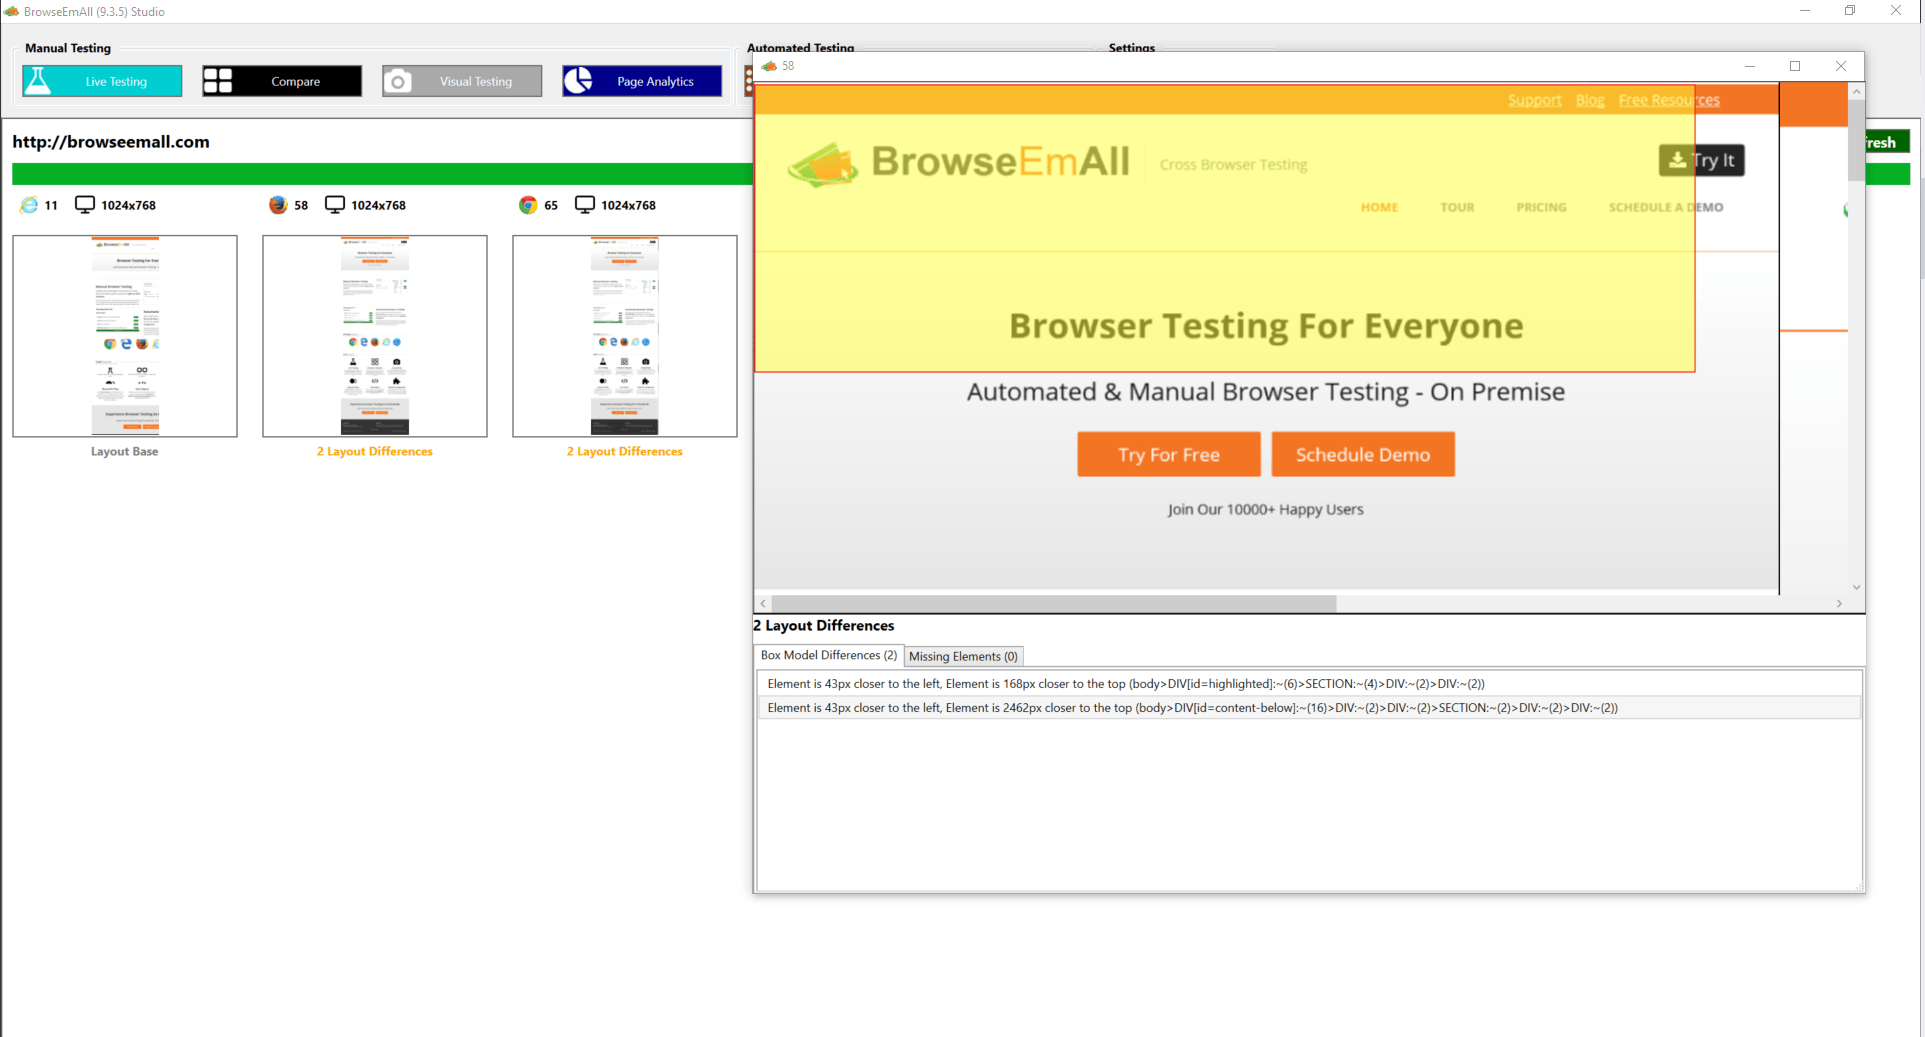The image size is (1925, 1037).
Task: Click the Chrome 2 Layout Differences label
Action: tap(624, 451)
